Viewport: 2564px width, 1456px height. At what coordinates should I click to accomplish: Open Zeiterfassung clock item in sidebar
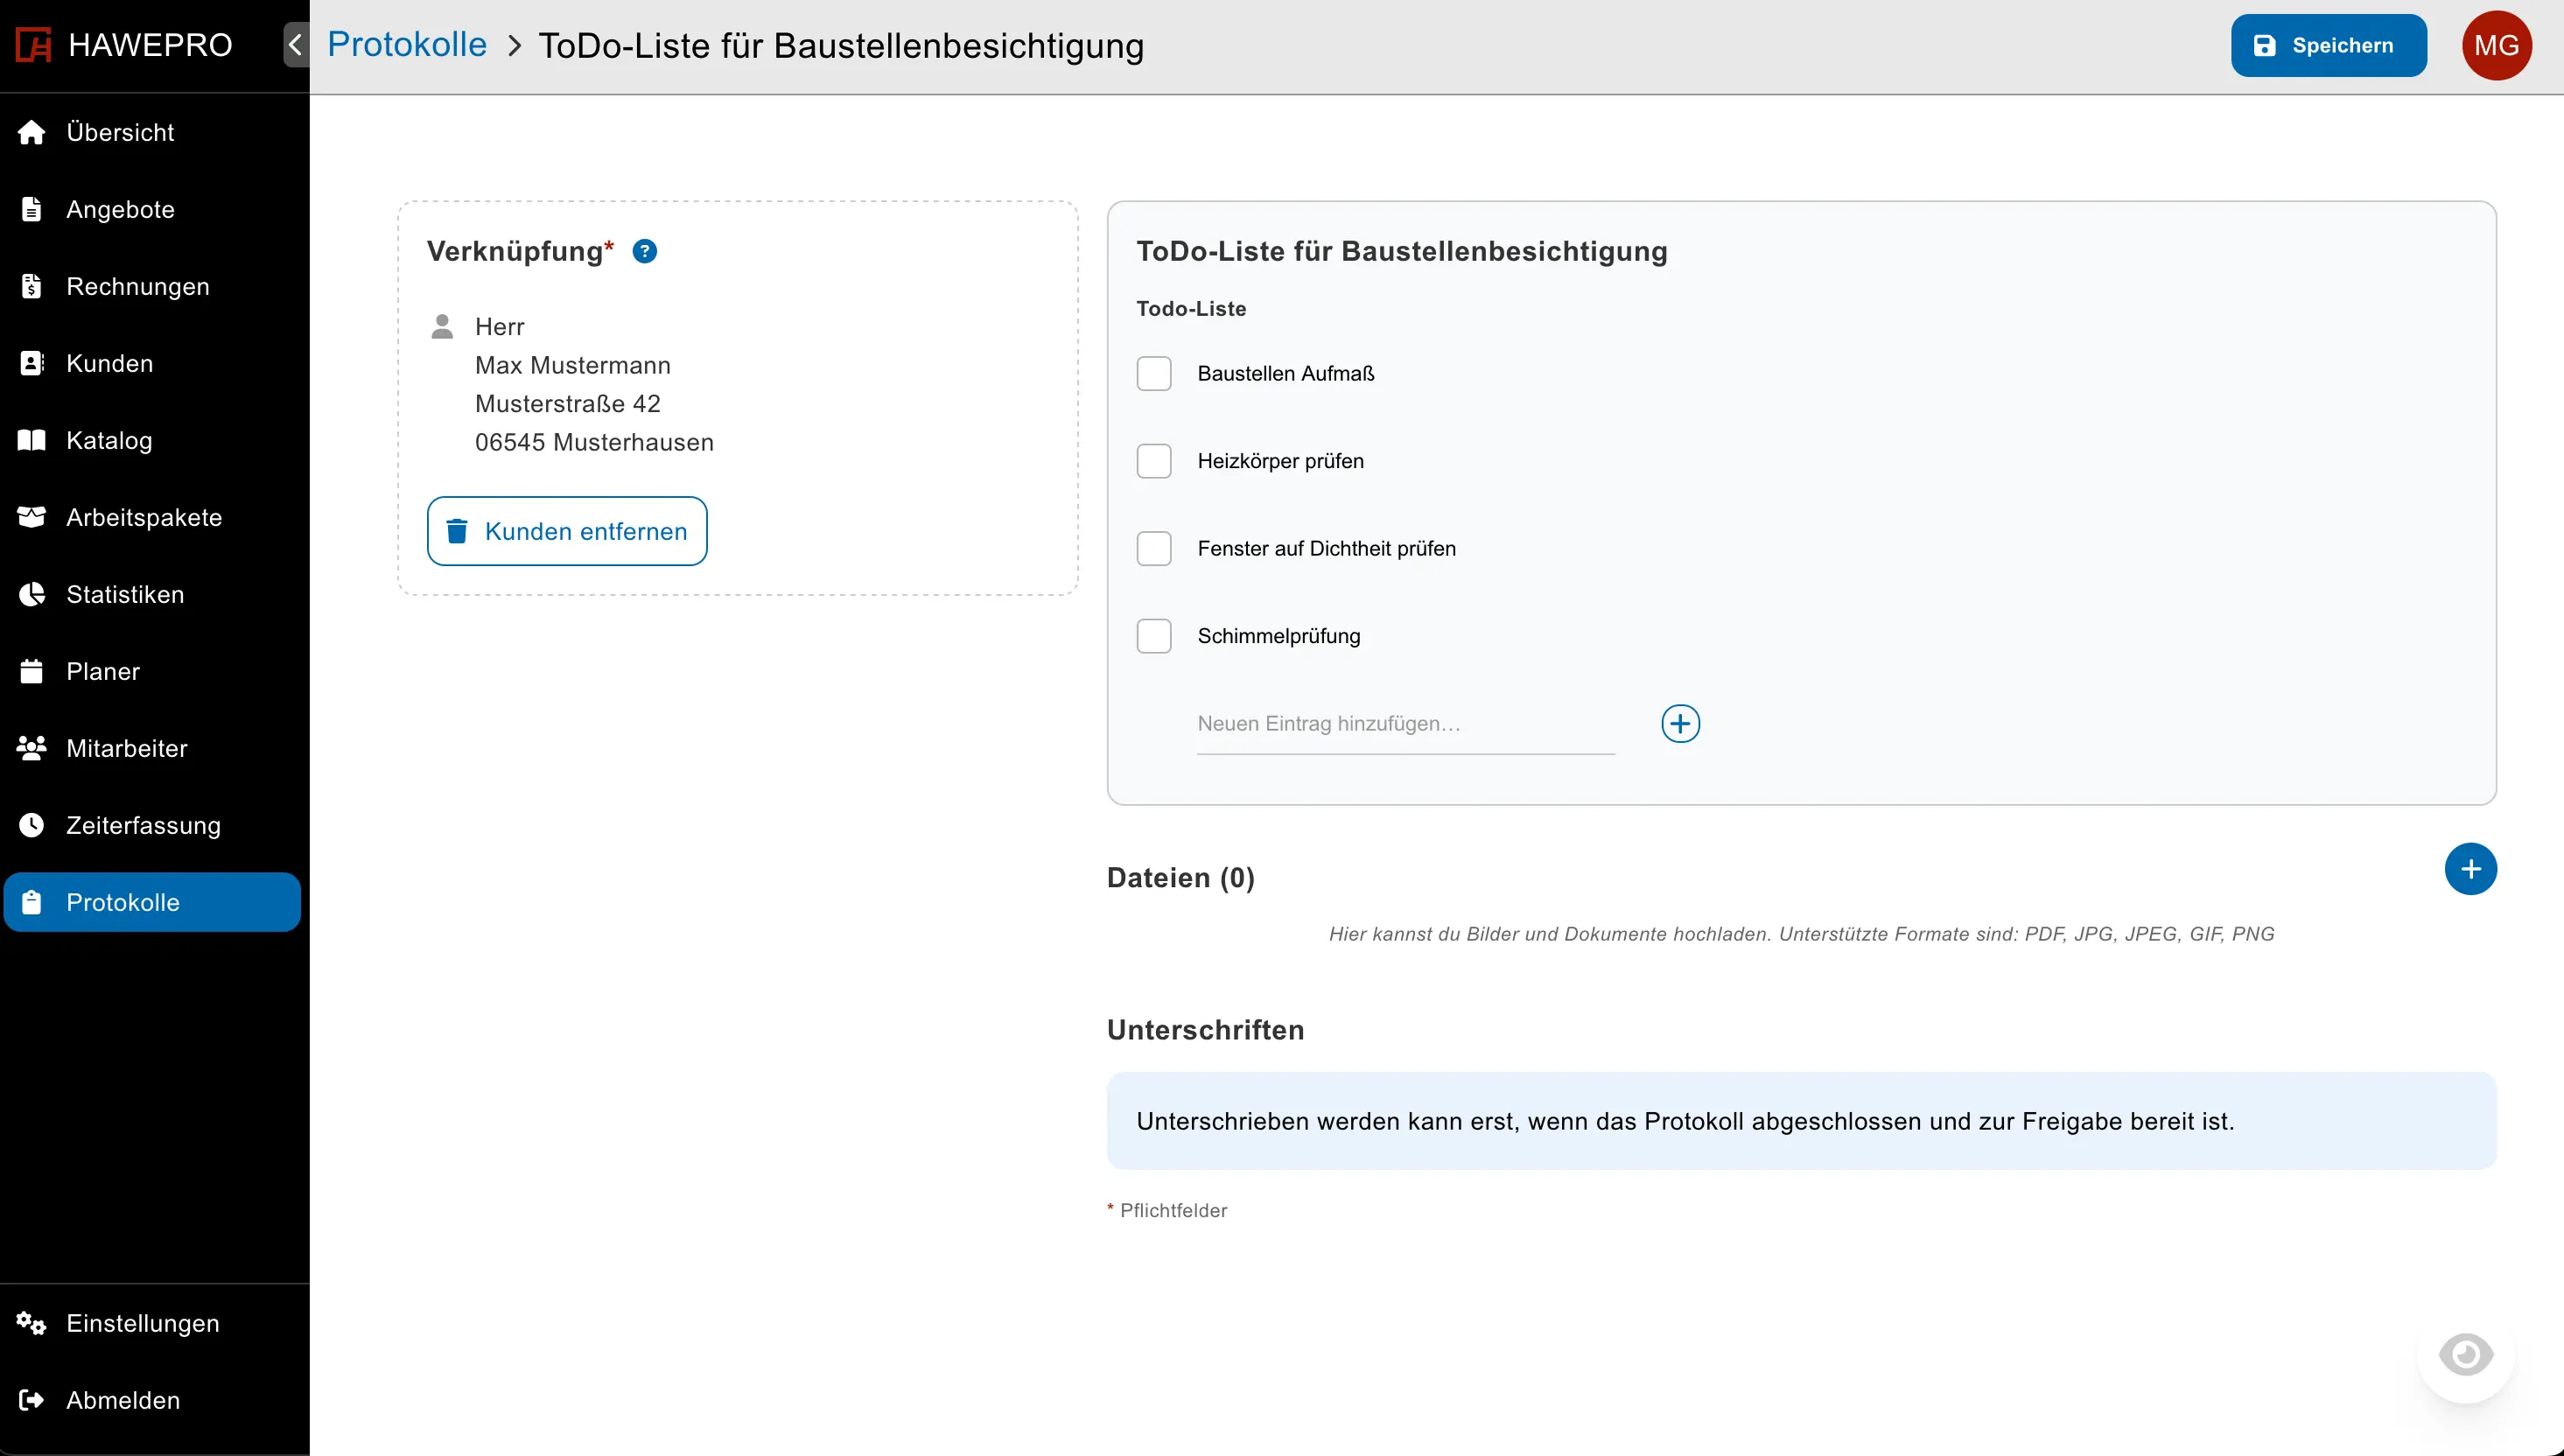[143, 825]
